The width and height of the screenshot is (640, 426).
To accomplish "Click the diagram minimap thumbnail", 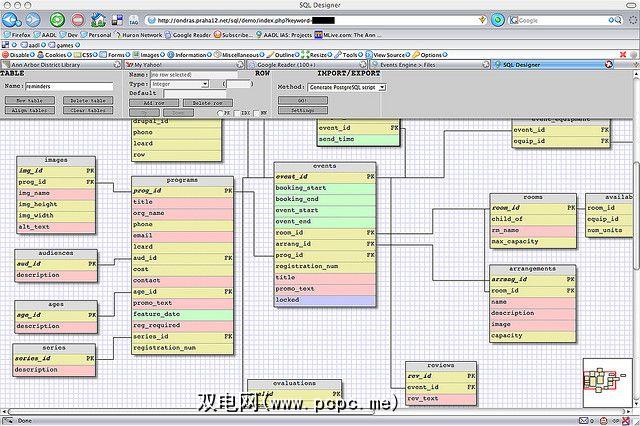I will tap(606, 385).
